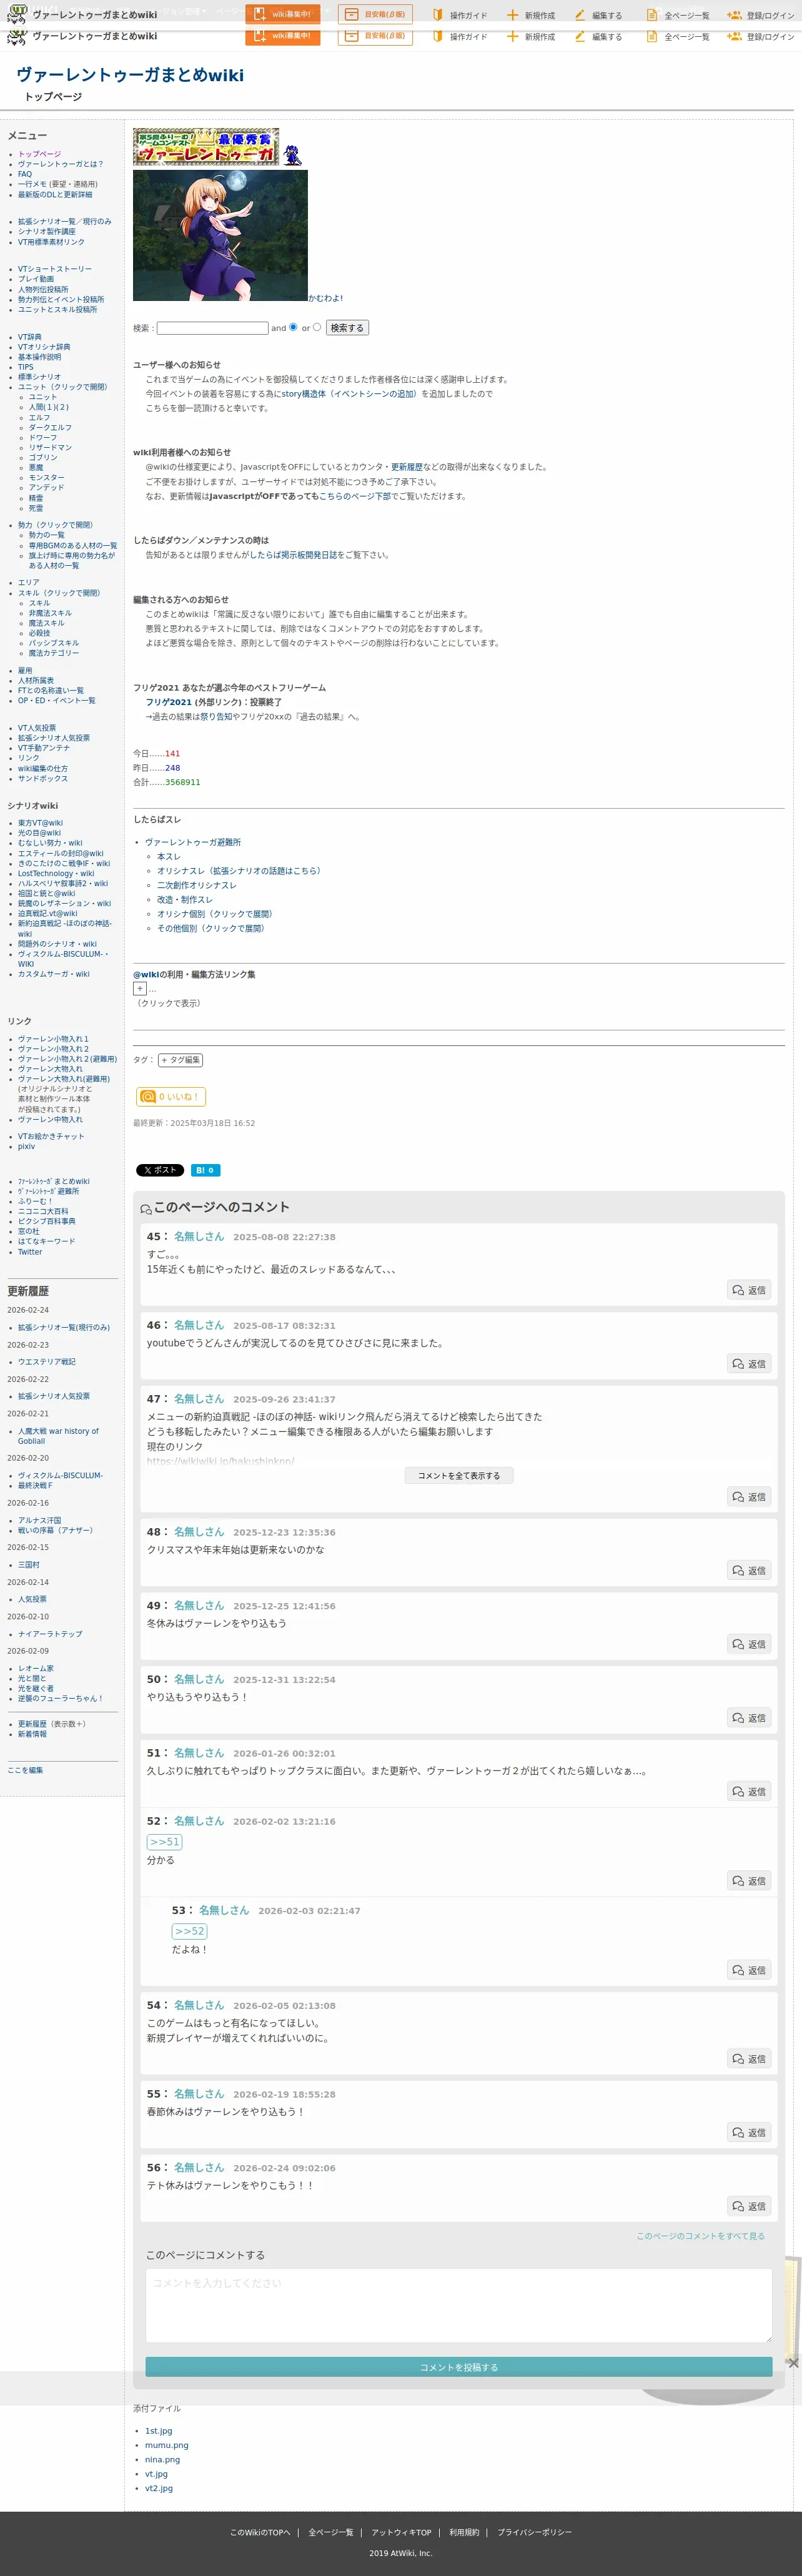
Task: Open attached file mumu.png
Action: [x=166, y=2445]
